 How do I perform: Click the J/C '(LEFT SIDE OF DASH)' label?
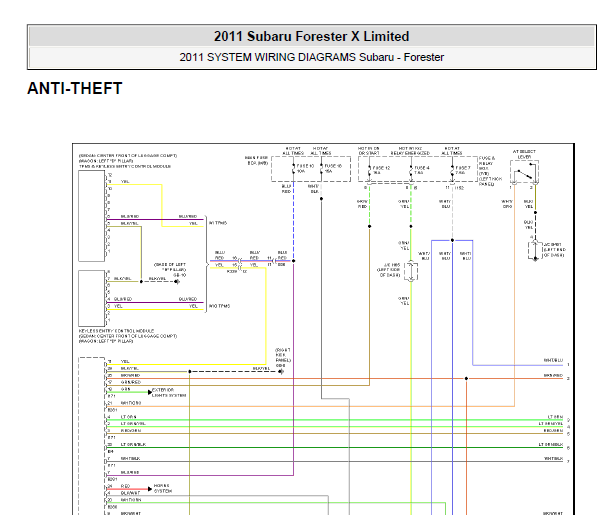[x=389, y=270]
